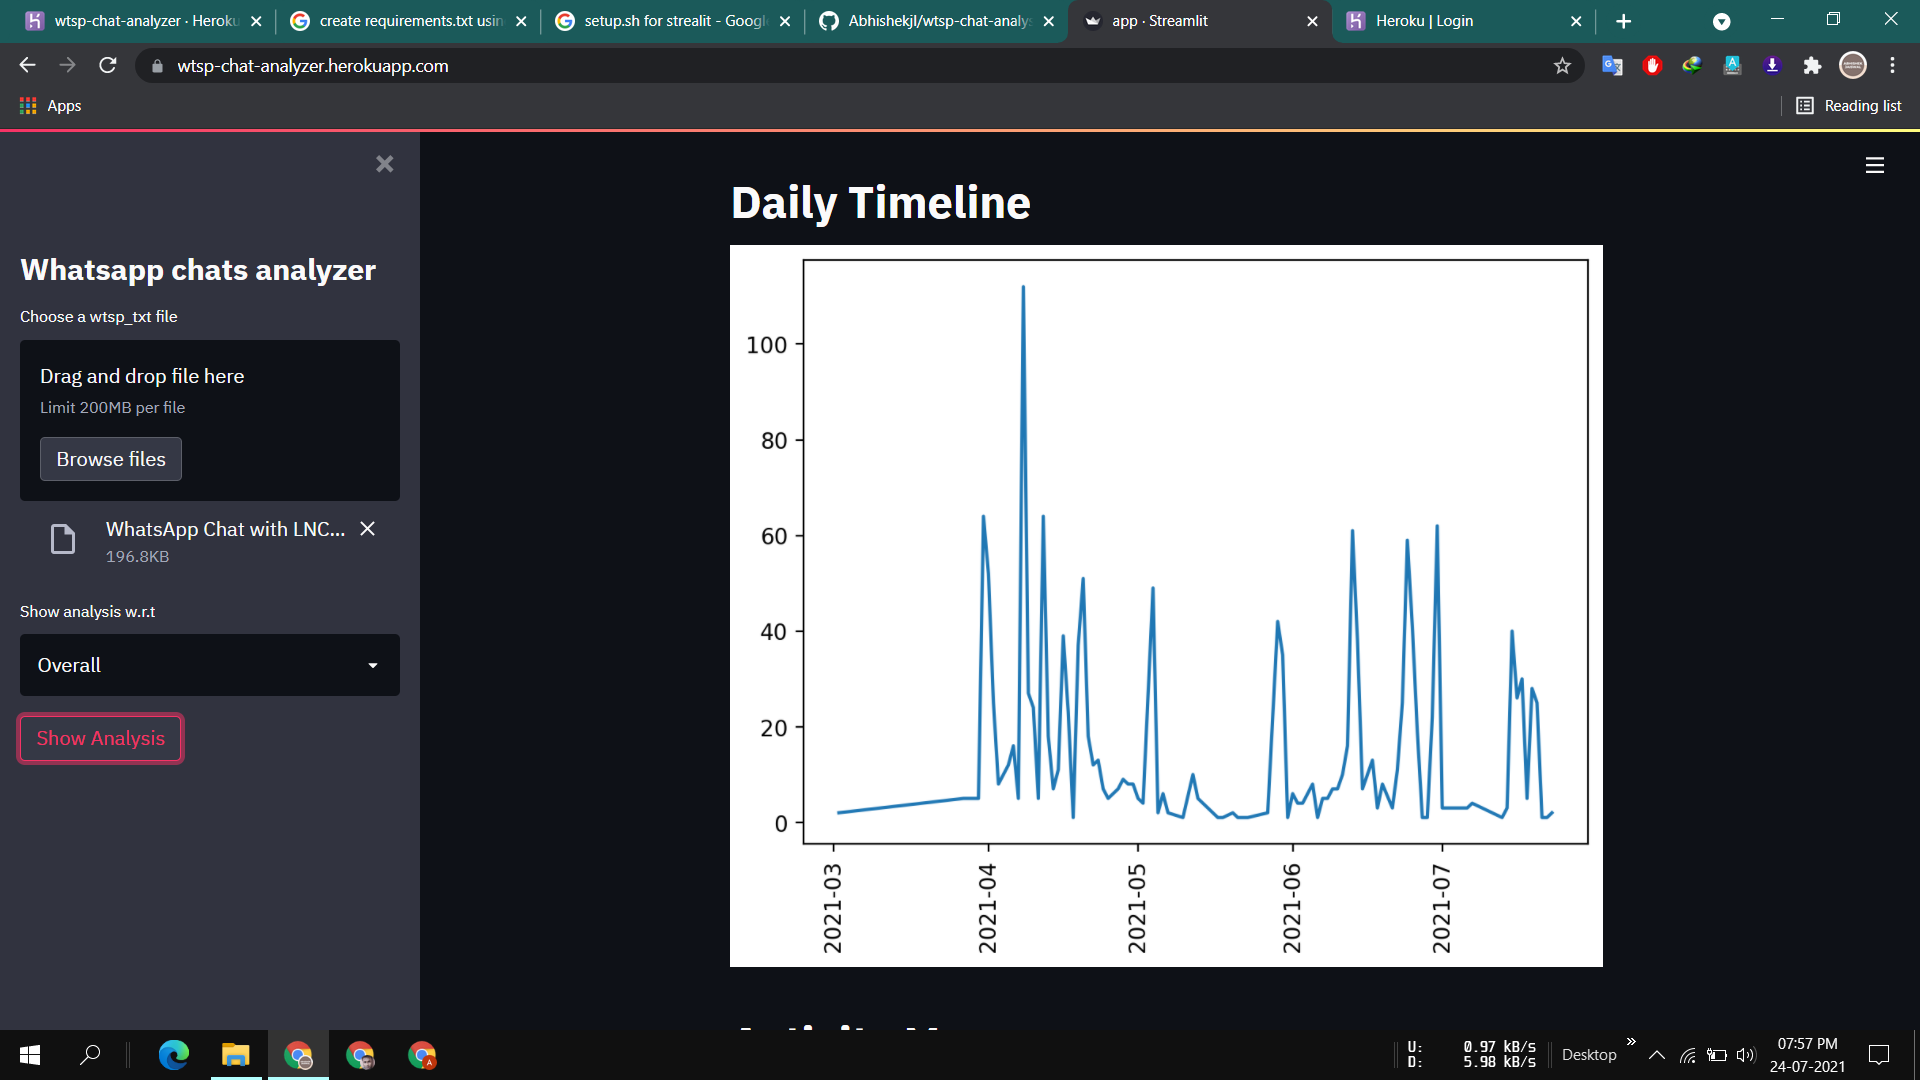This screenshot has width=1920, height=1080.
Task: Toggle the Wi-Fi network tray icon
Action: 1688,1055
